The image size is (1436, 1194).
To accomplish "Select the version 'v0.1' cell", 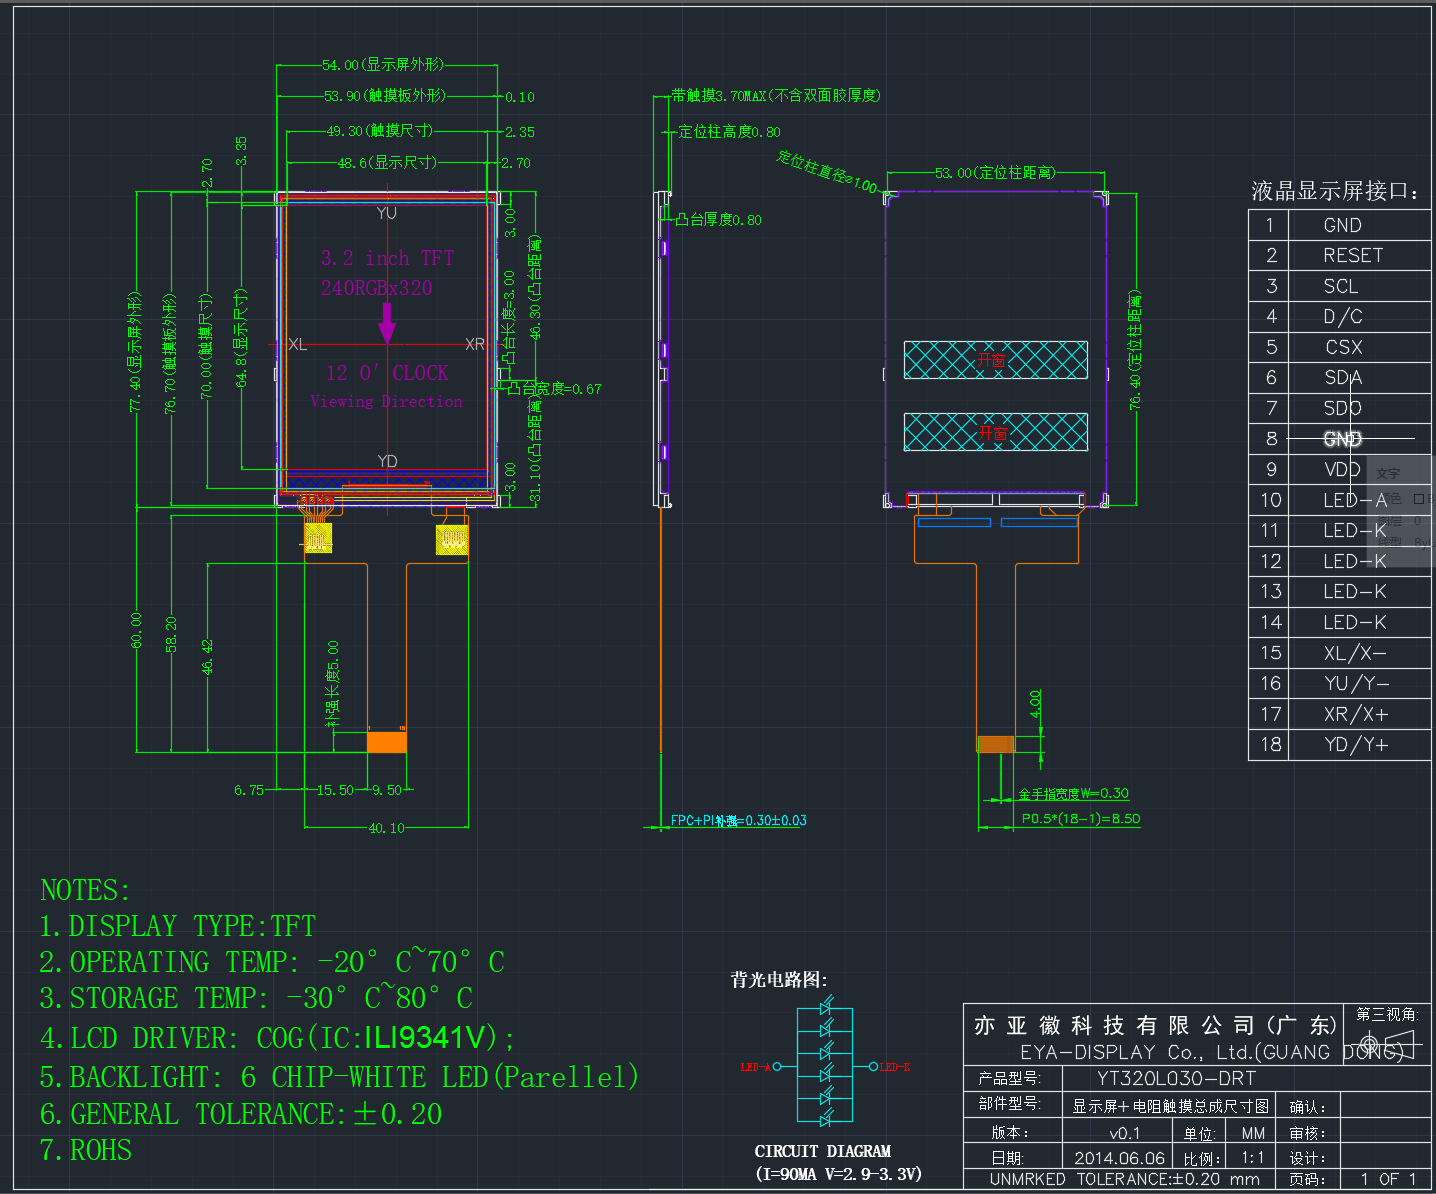I will coord(1125,1133).
